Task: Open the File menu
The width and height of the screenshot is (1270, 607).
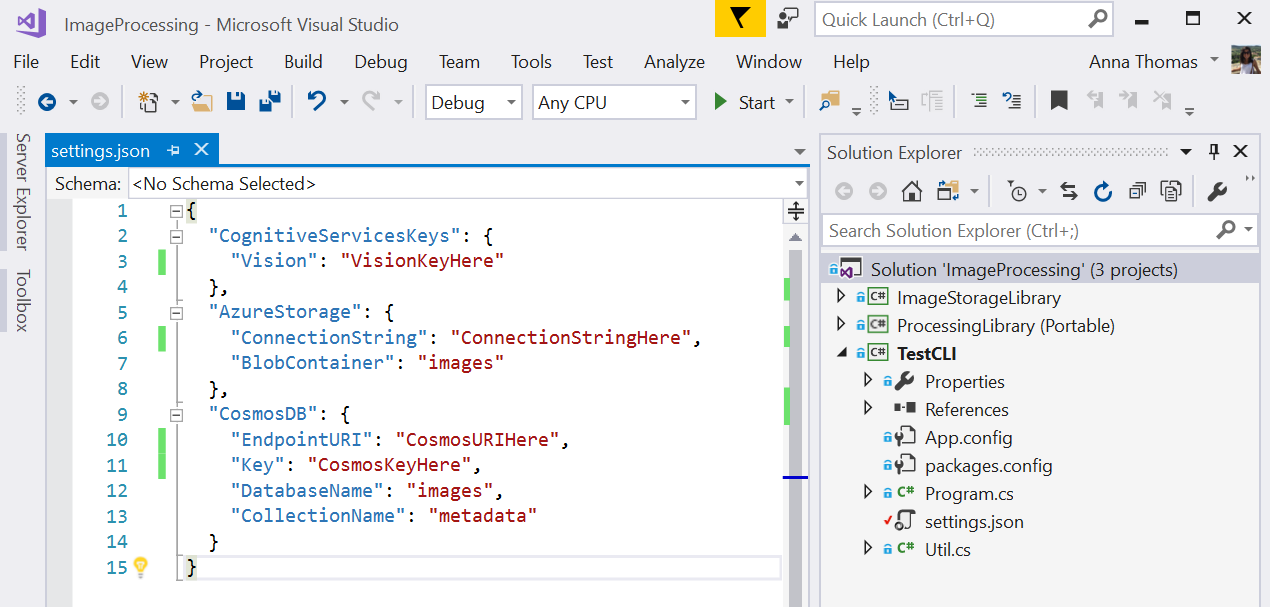Action: (x=26, y=61)
